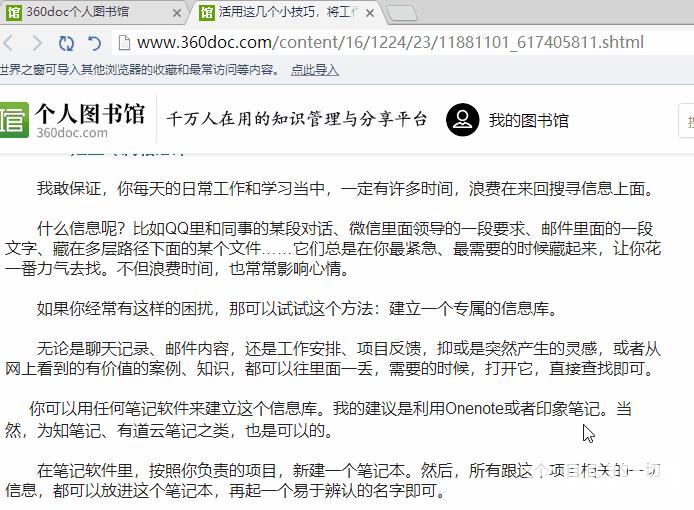The height and width of the screenshot is (510, 694).
Task: Click the browser forward arrow
Action: coord(37,43)
